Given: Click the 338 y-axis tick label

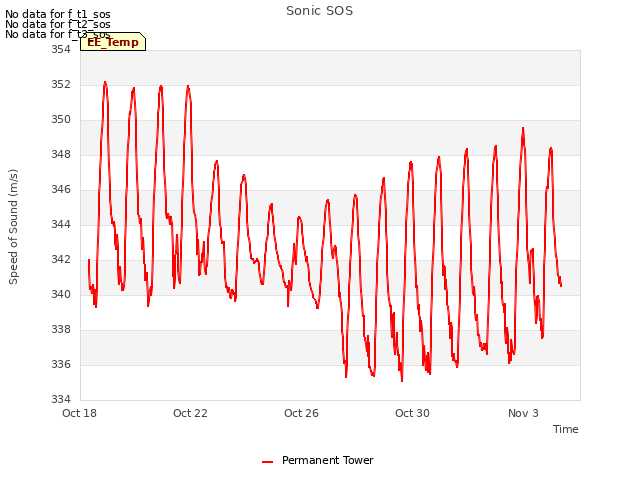Looking at the screenshot, I should coord(61,329).
